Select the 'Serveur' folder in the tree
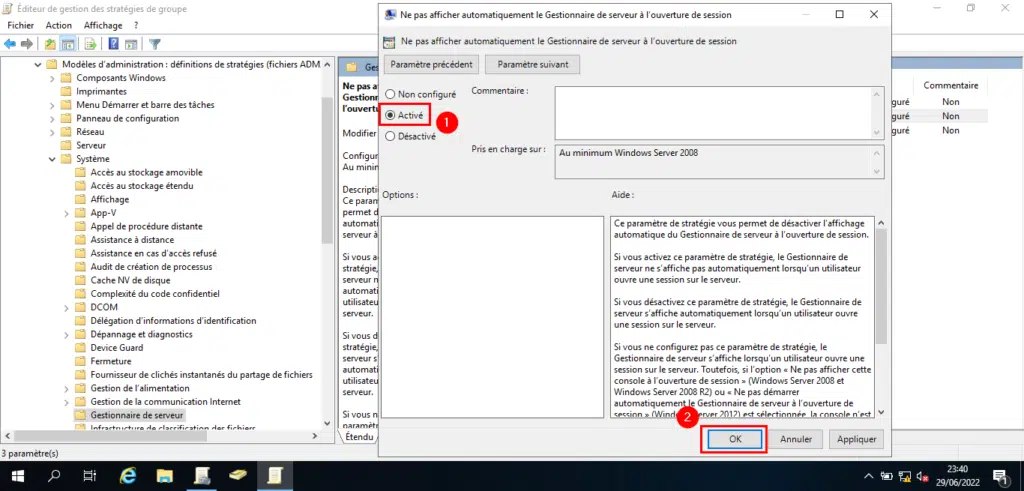Viewport: 1024px width, 491px height. point(91,145)
